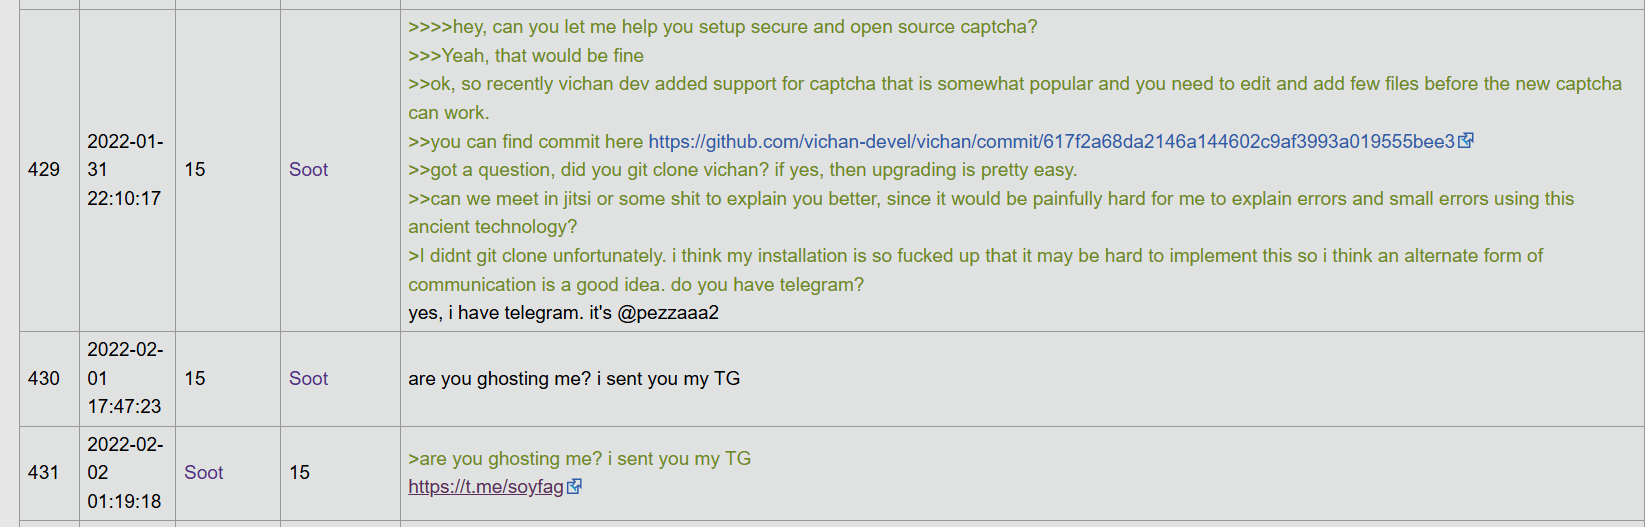
Task: Click the line mentioning @pezzaaa2
Action: coord(563,313)
